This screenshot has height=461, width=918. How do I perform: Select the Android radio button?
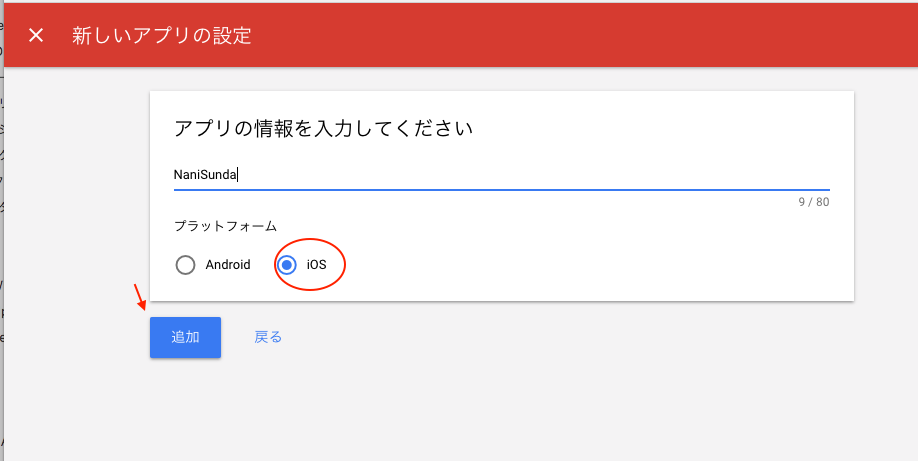tap(185, 265)
